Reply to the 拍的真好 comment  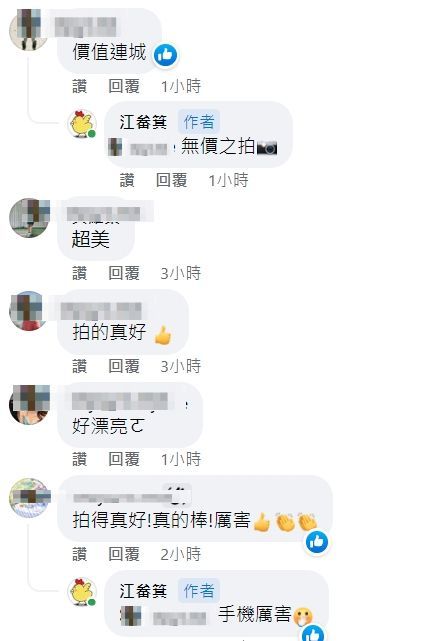124,366
